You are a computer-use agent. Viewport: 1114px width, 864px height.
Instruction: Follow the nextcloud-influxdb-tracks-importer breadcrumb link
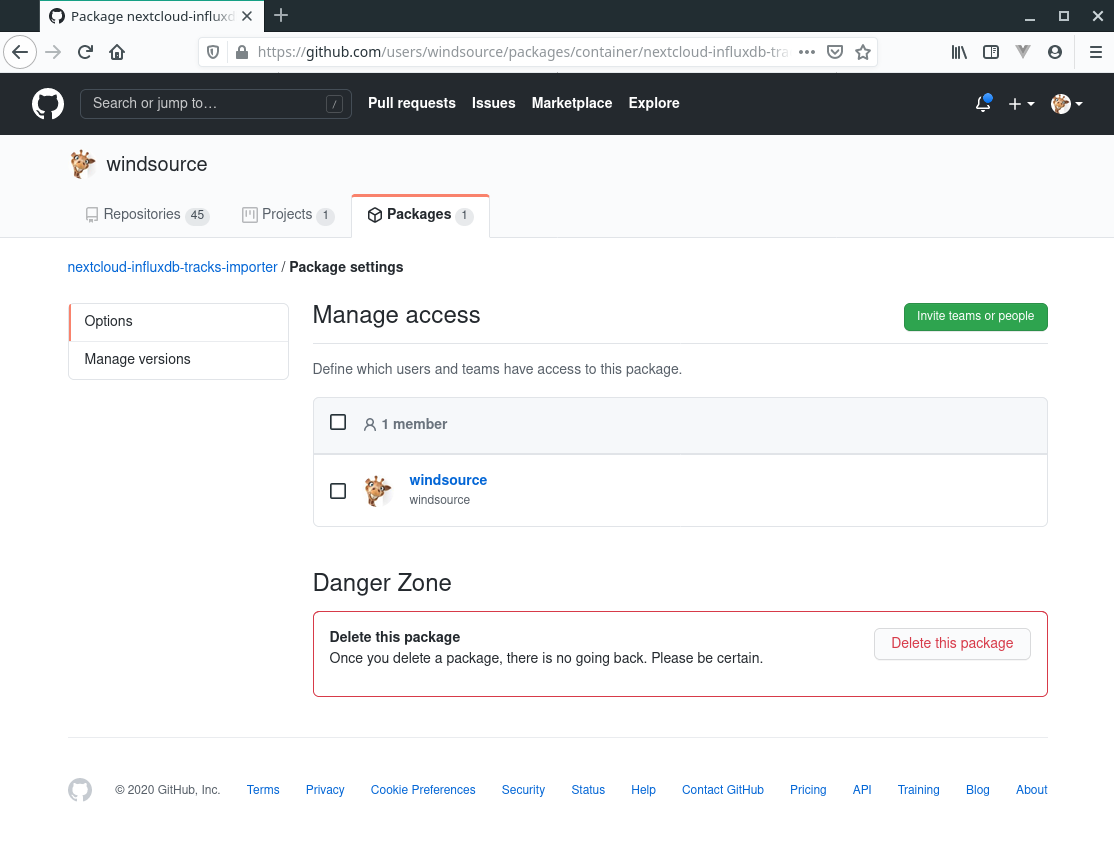172,267
